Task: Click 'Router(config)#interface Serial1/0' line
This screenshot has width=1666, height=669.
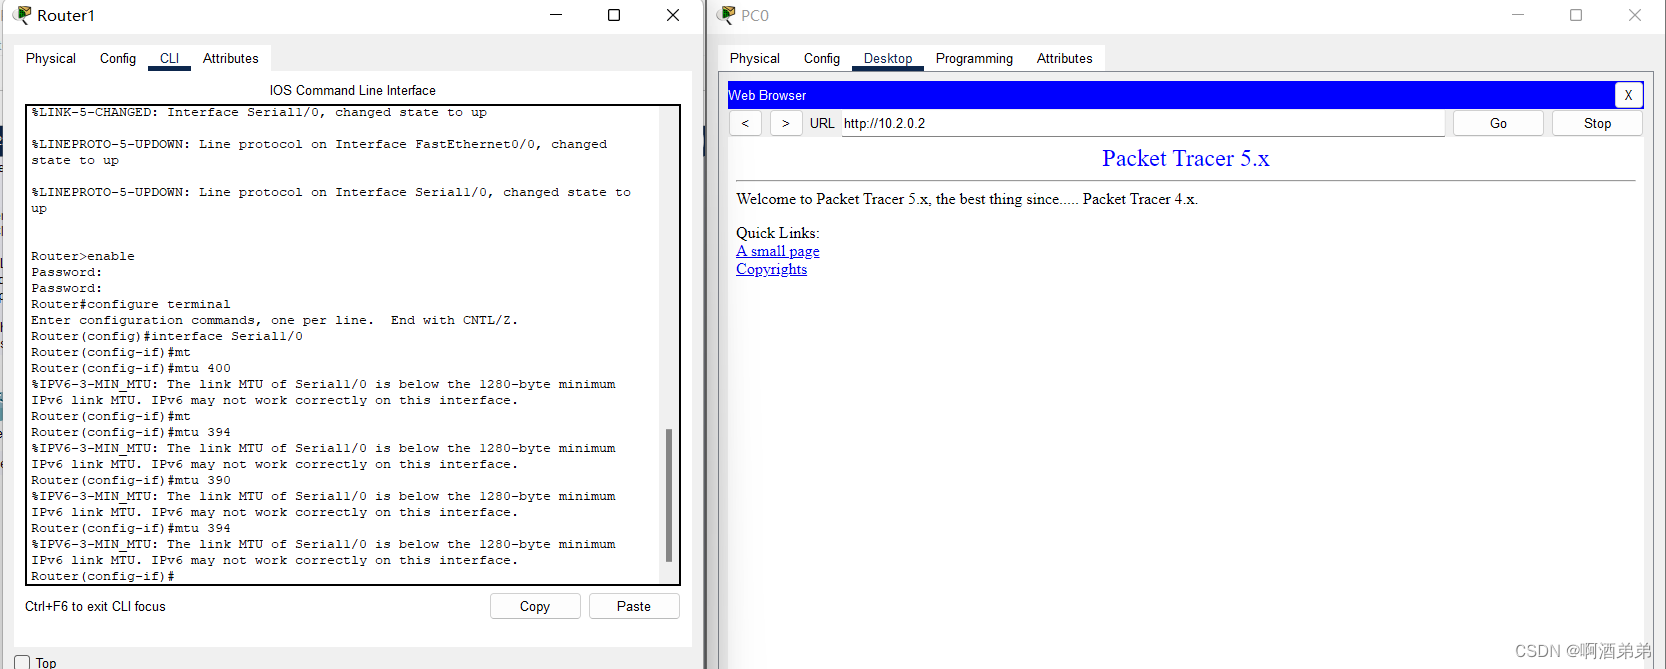Action: pyautogui.click(x=167, y=336)
